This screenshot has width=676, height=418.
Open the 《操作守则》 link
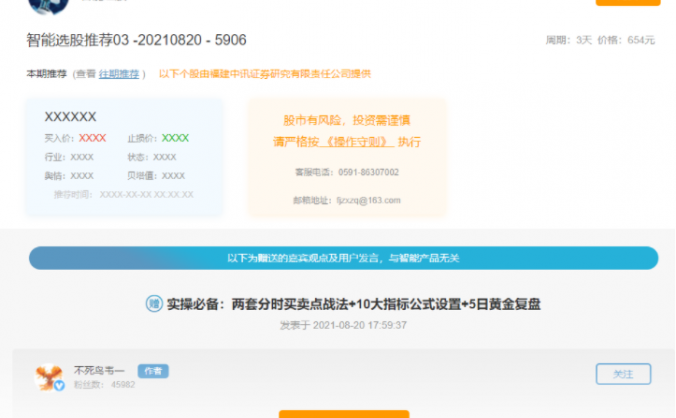point(356,142)
